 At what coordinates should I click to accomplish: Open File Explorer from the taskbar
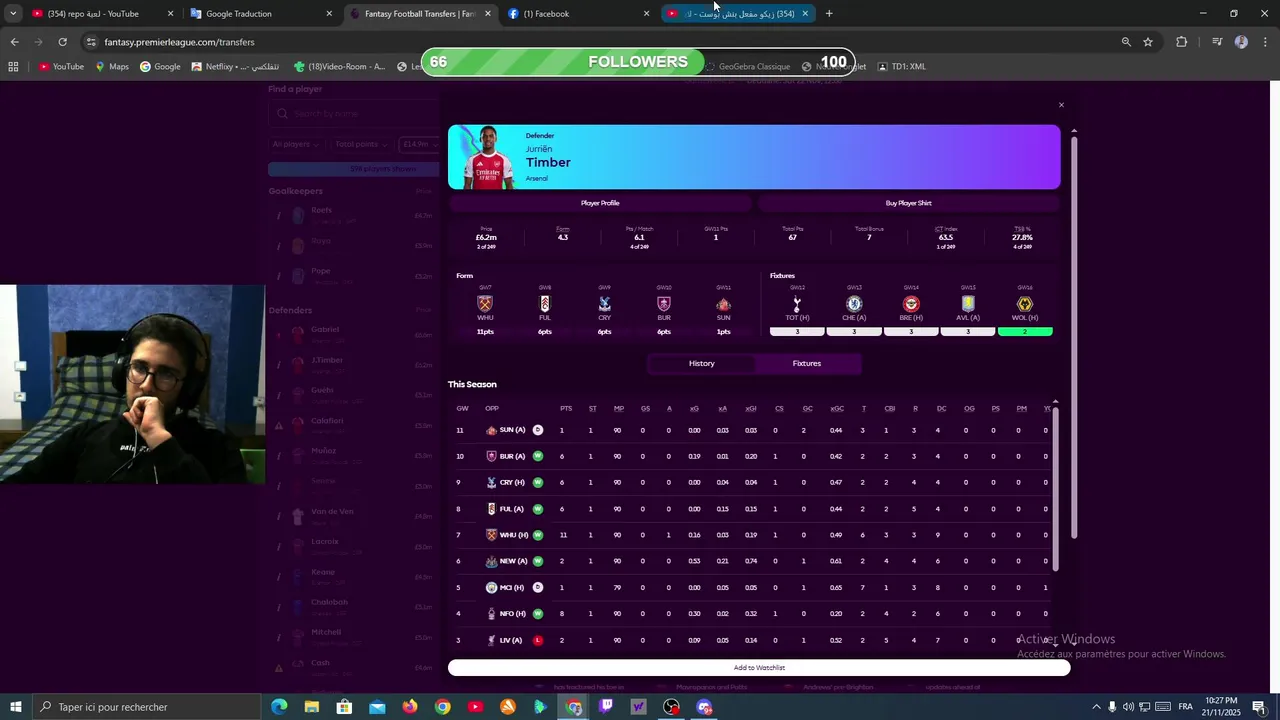click(312, 707)
